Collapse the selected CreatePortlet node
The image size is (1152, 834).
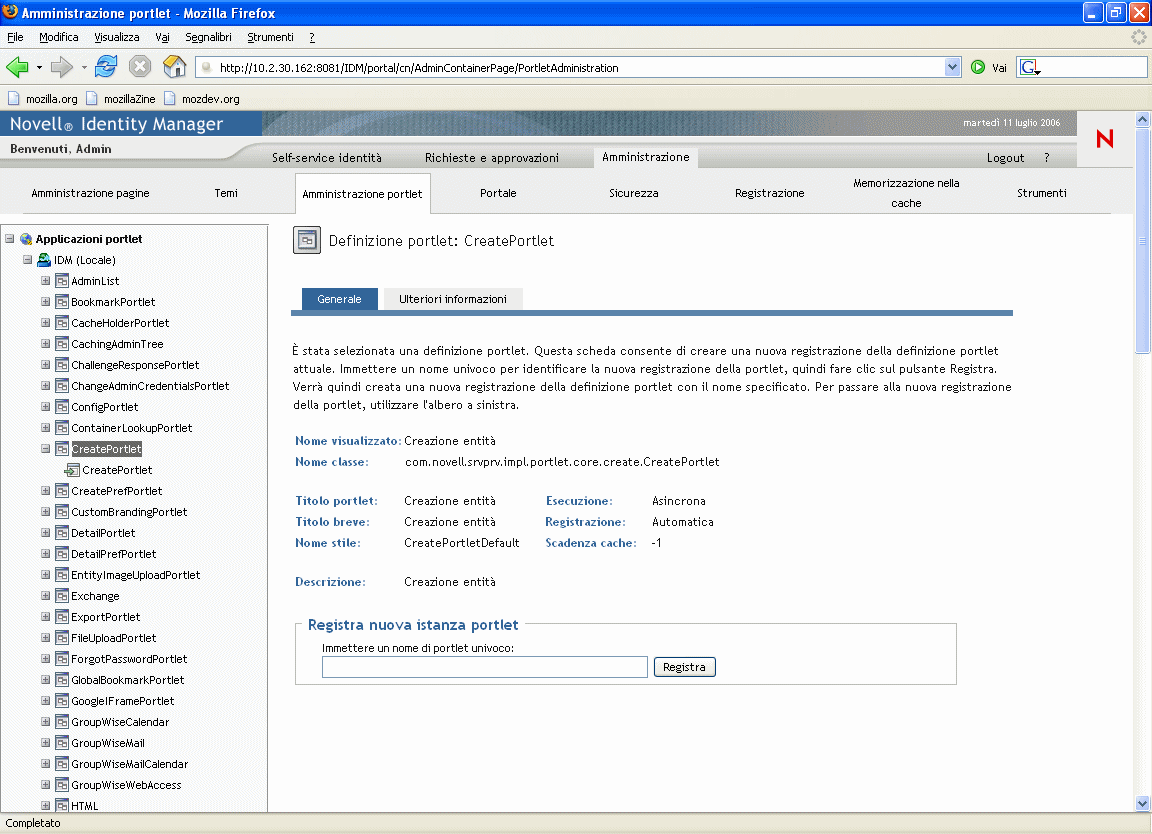coord(46,449)
